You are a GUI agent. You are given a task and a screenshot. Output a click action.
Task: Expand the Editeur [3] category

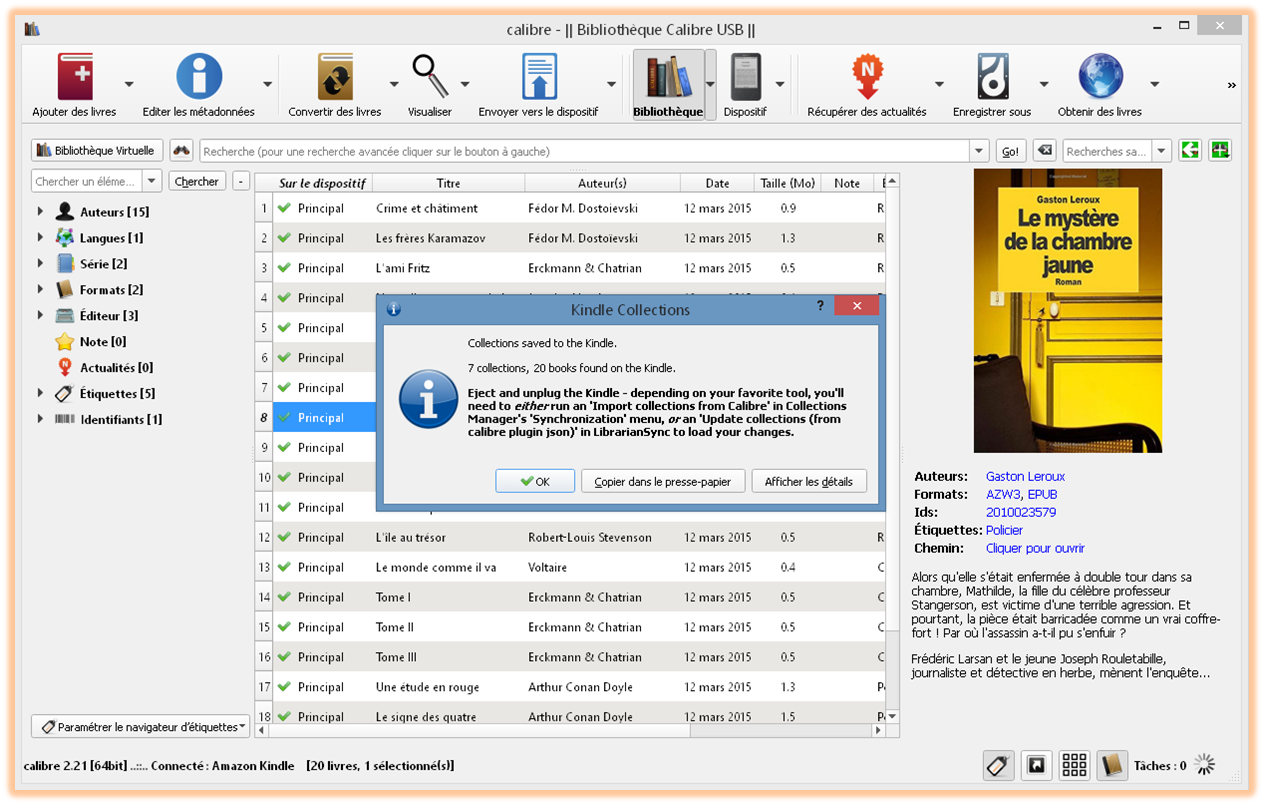[x=40, y=316]
